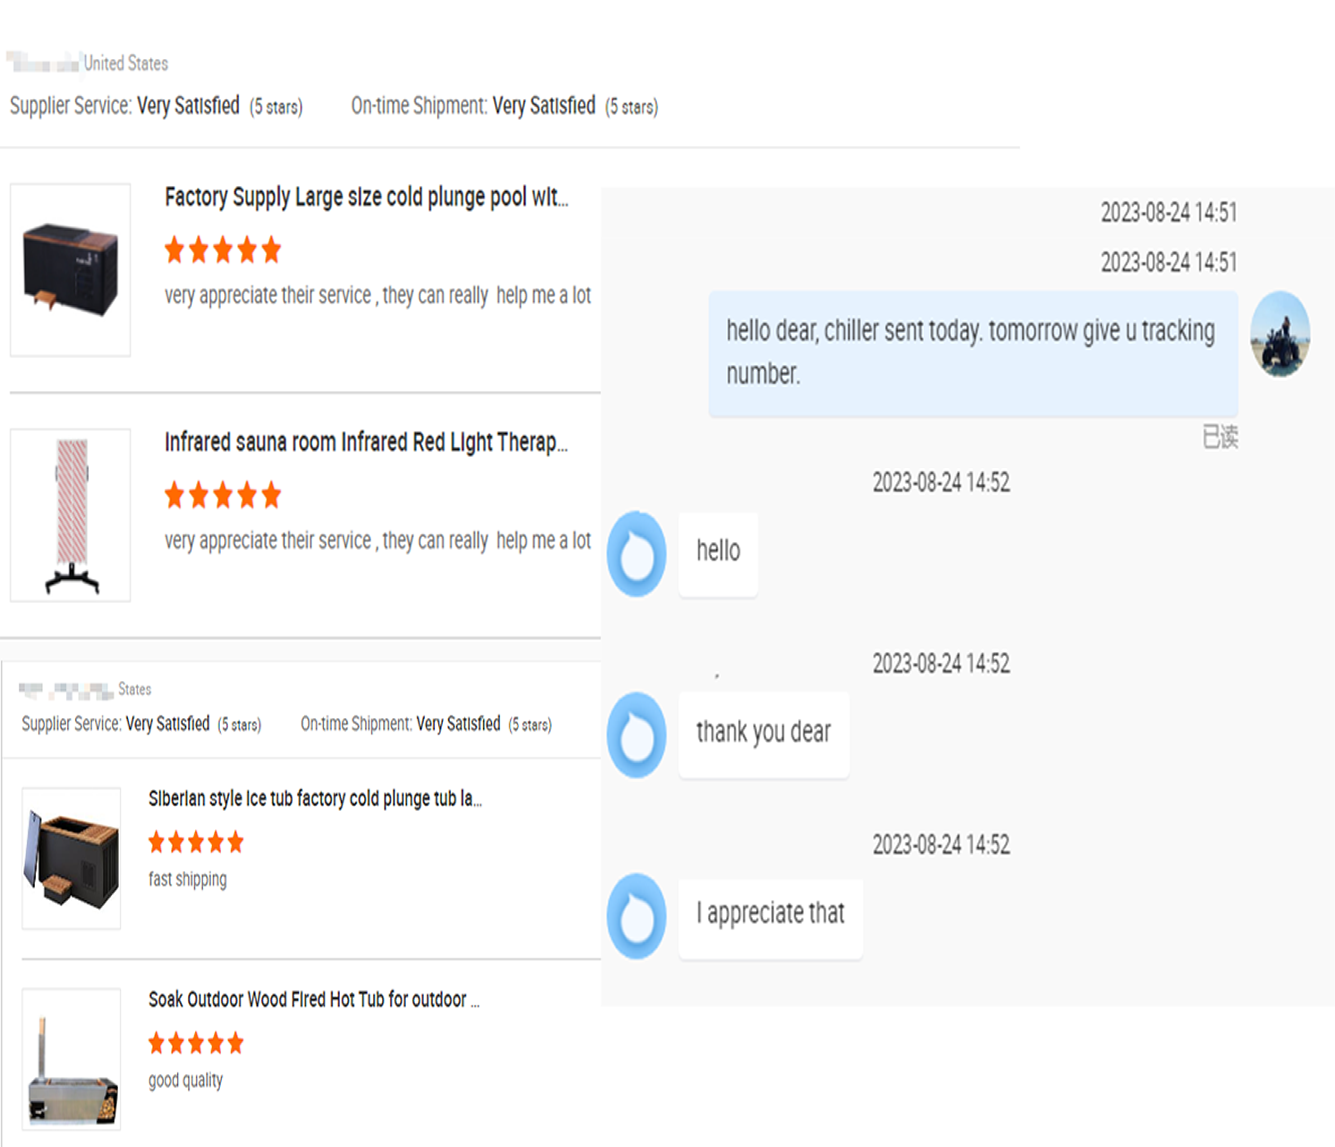
Task: Click the infrared sauna star rating
Action: [x=223, y=495]
